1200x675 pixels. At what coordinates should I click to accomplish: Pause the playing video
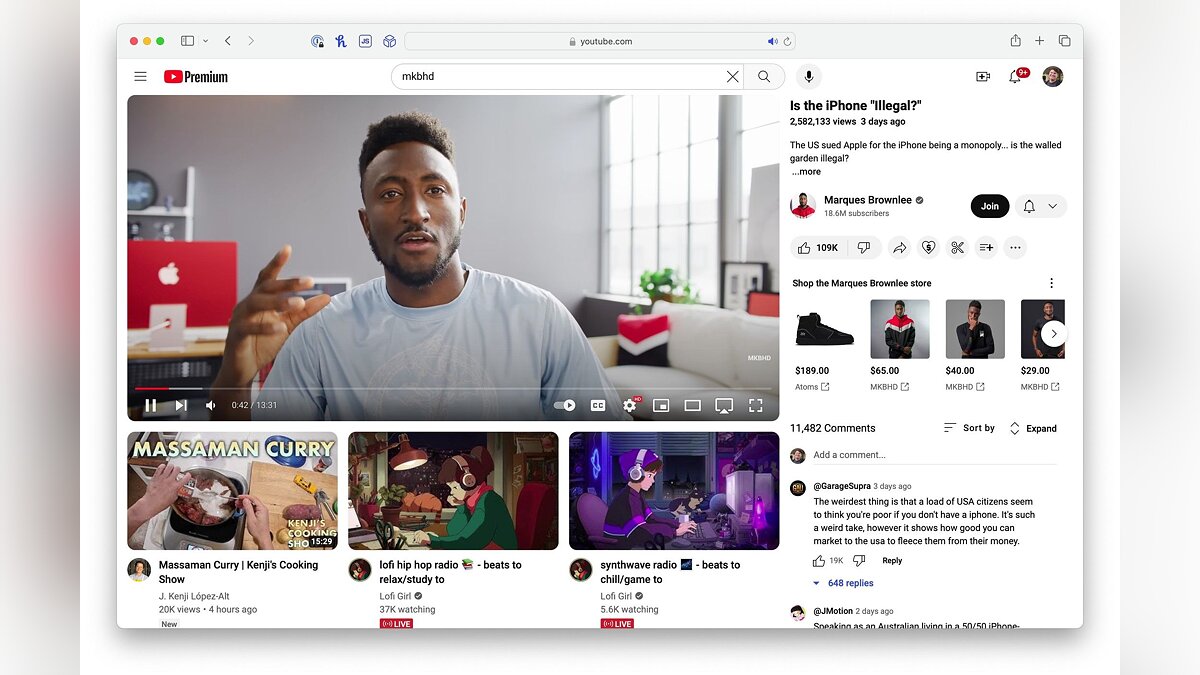click(151, 405)
